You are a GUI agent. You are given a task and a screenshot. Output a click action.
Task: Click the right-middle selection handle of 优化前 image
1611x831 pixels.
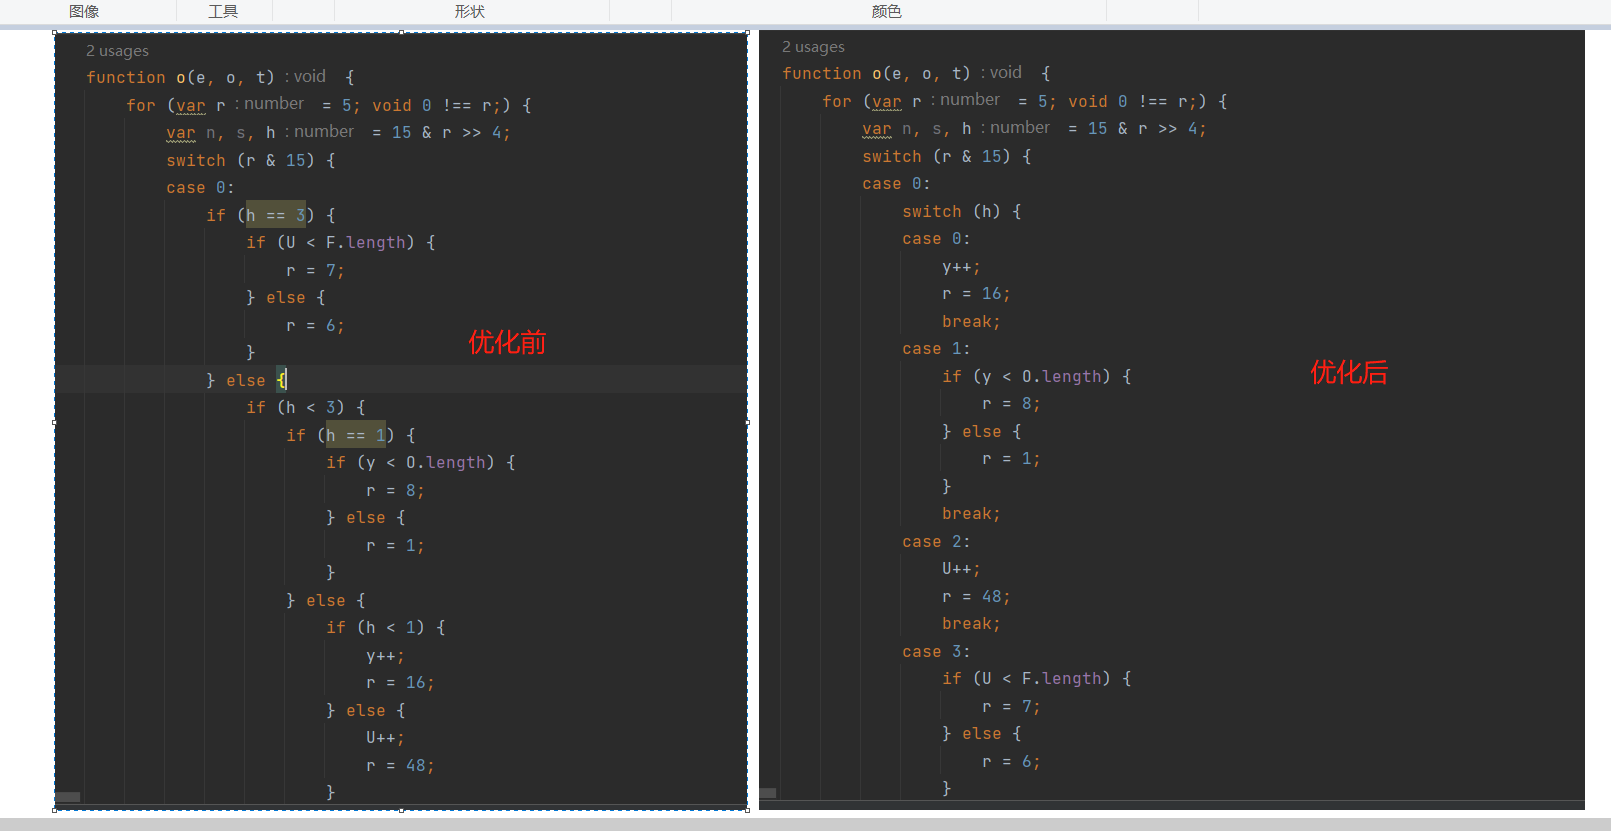point(748,422)
